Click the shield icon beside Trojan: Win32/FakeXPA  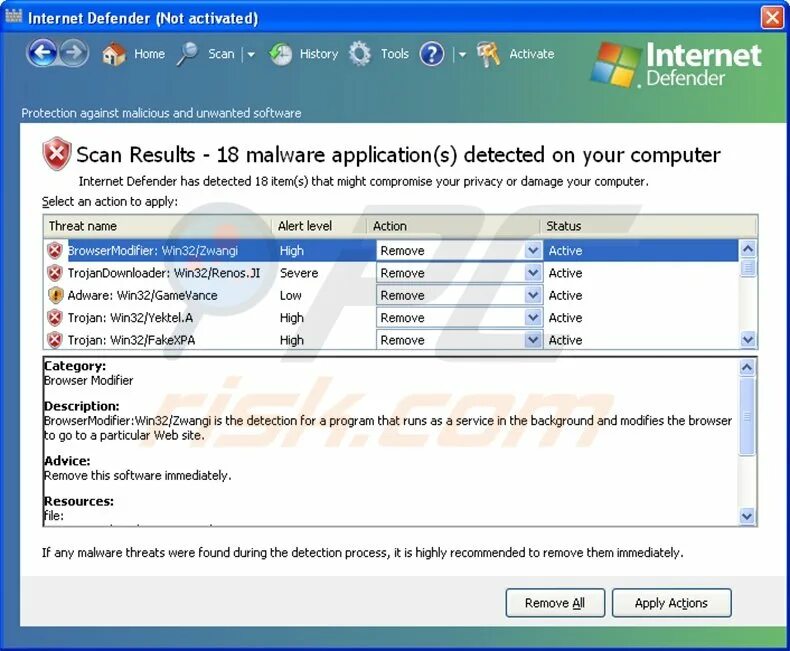click(x=55, y=340)
